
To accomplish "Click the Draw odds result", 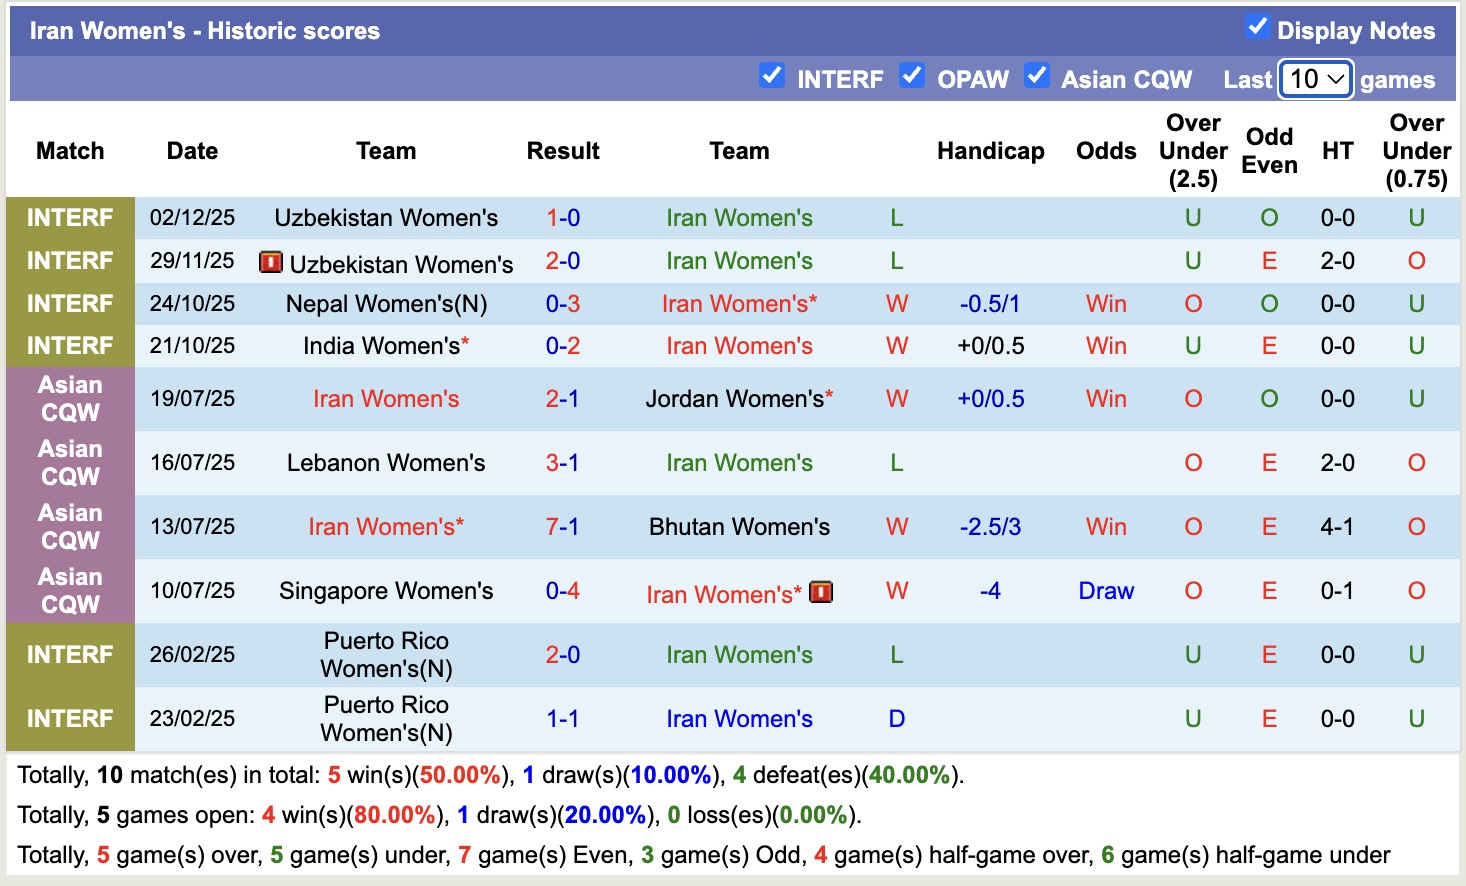I will [x=1106, y=591].
